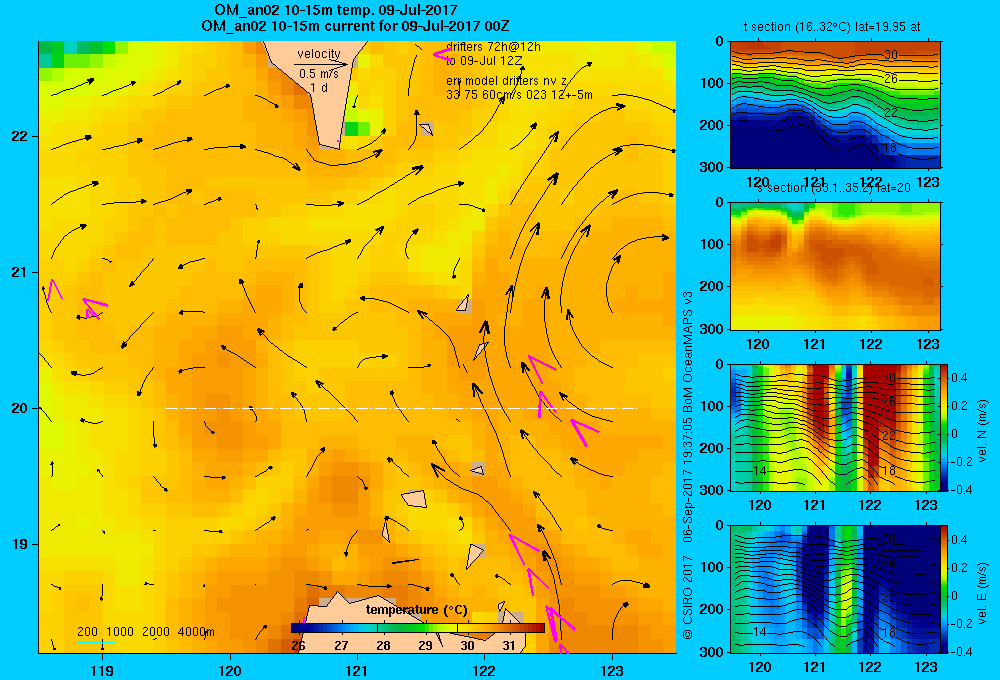This screenshot has height=680, width=1000.
Task: Click the latitude label 22 on map axis
Action: (19, 136)
